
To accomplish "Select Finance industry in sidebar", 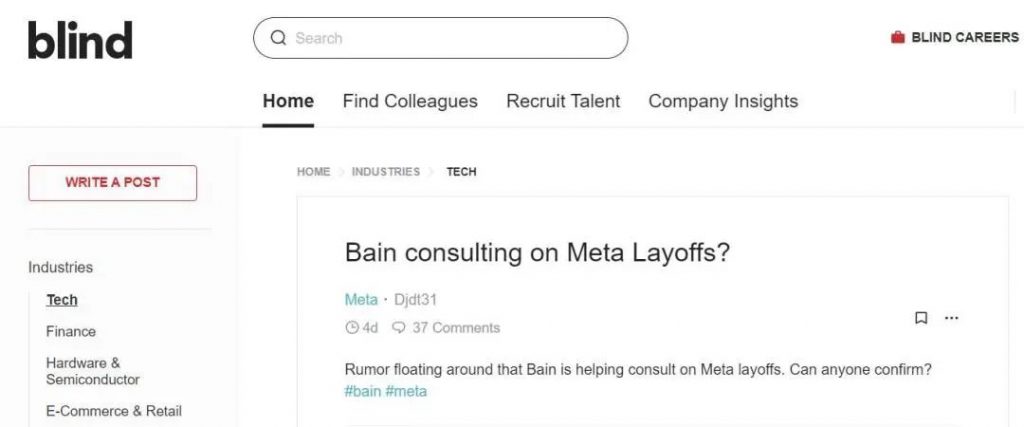I will coord(71,331).
